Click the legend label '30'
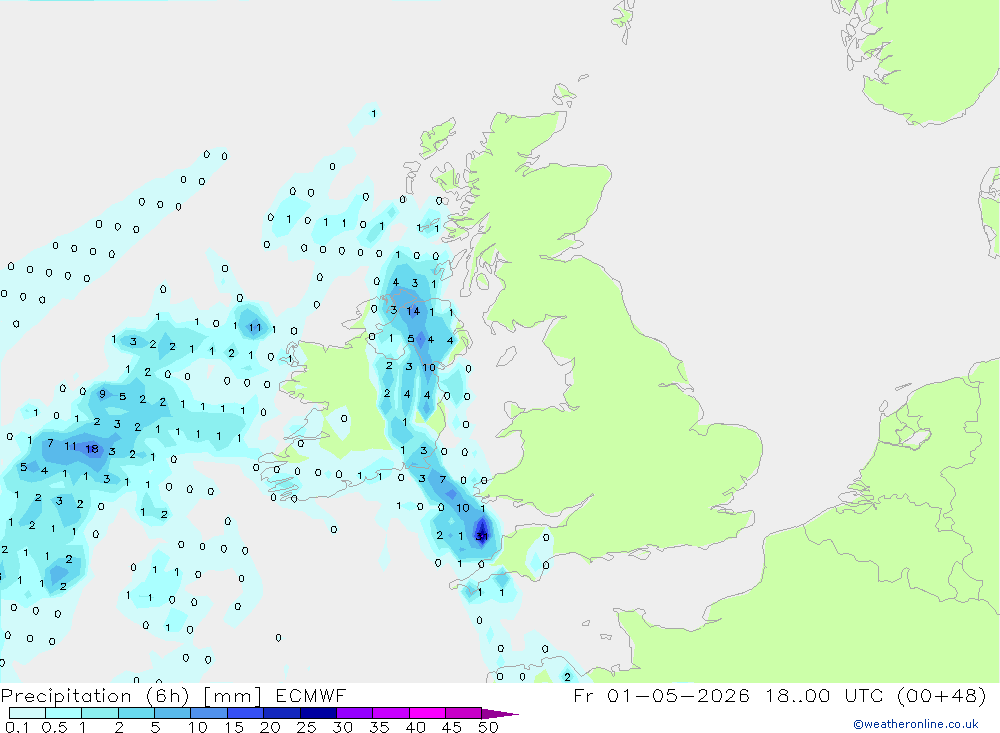 click(342, 727)
